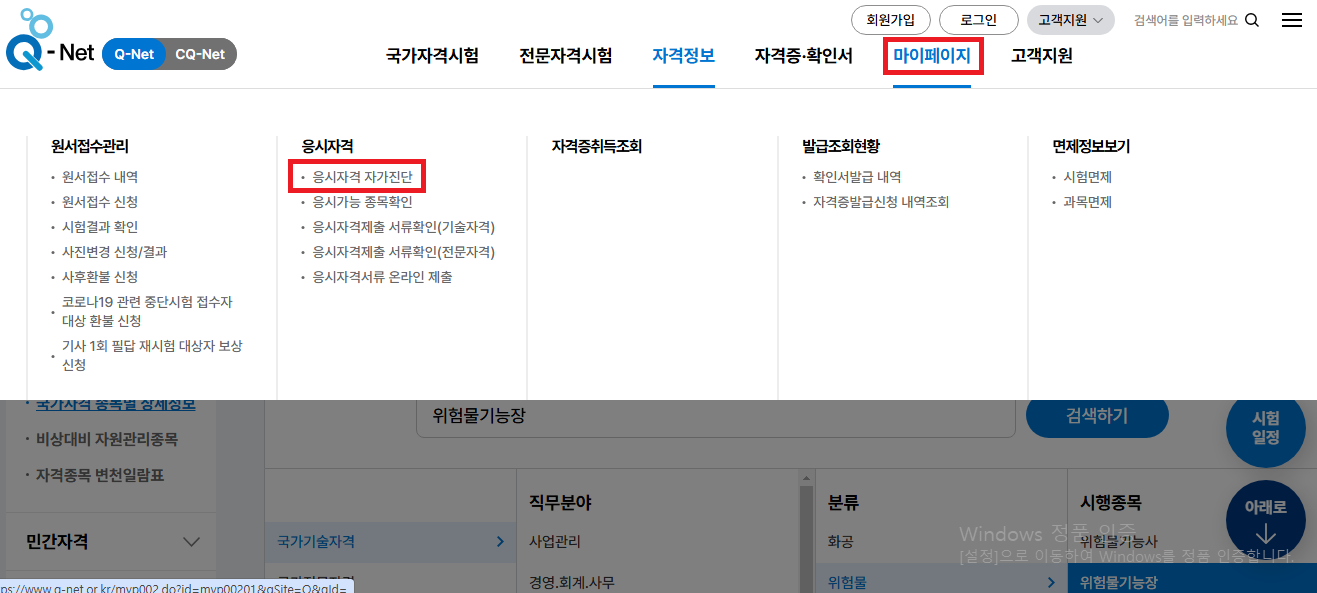Viewport: 1317px width, 593px height.
Task: Open the 고객지원 dropdown in the header
Action: [x=1070, y=19]
